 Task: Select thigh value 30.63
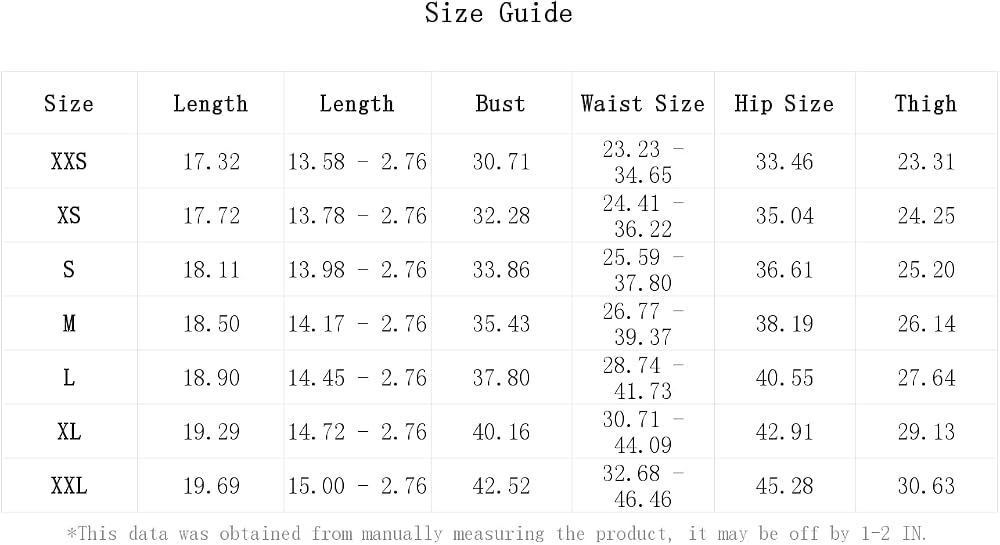[x=926, y=486]
